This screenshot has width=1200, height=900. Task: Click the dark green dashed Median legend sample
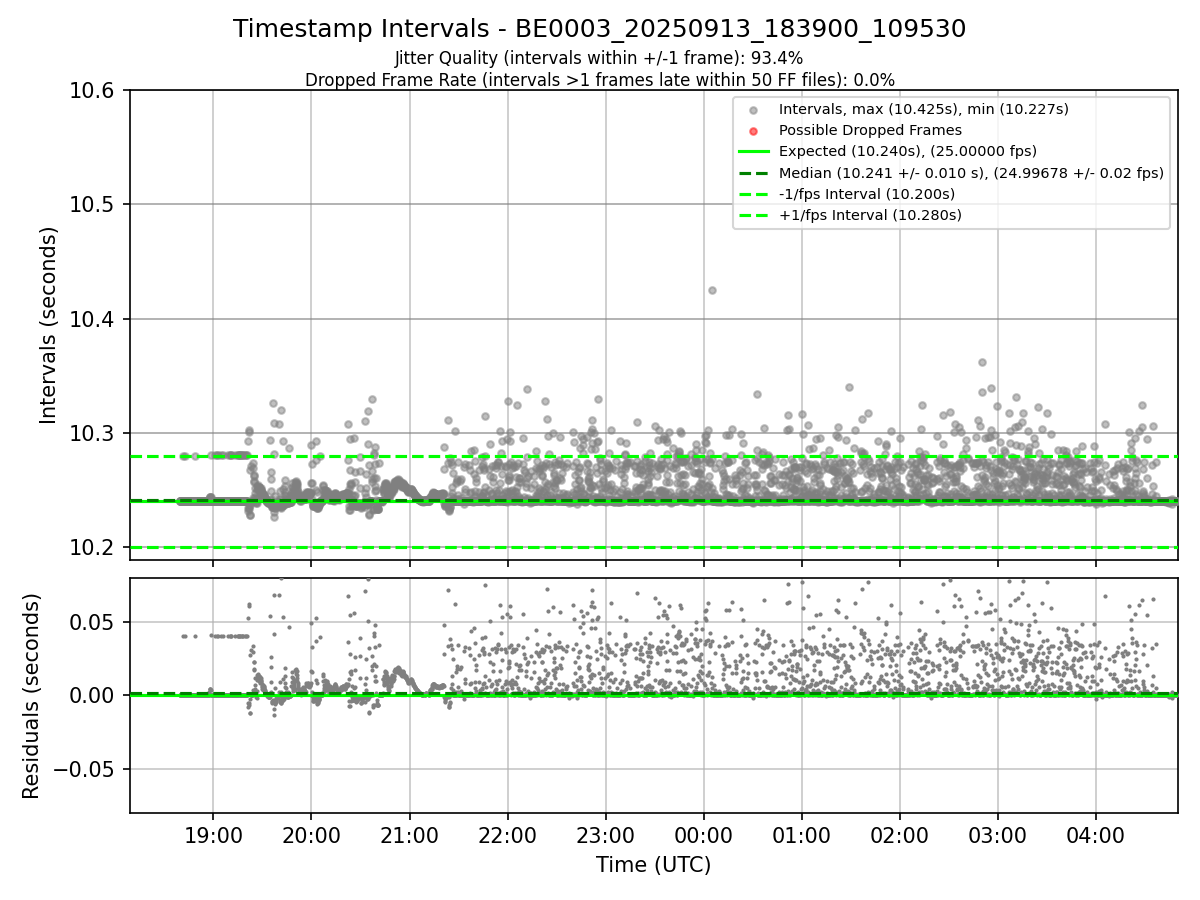754,173
